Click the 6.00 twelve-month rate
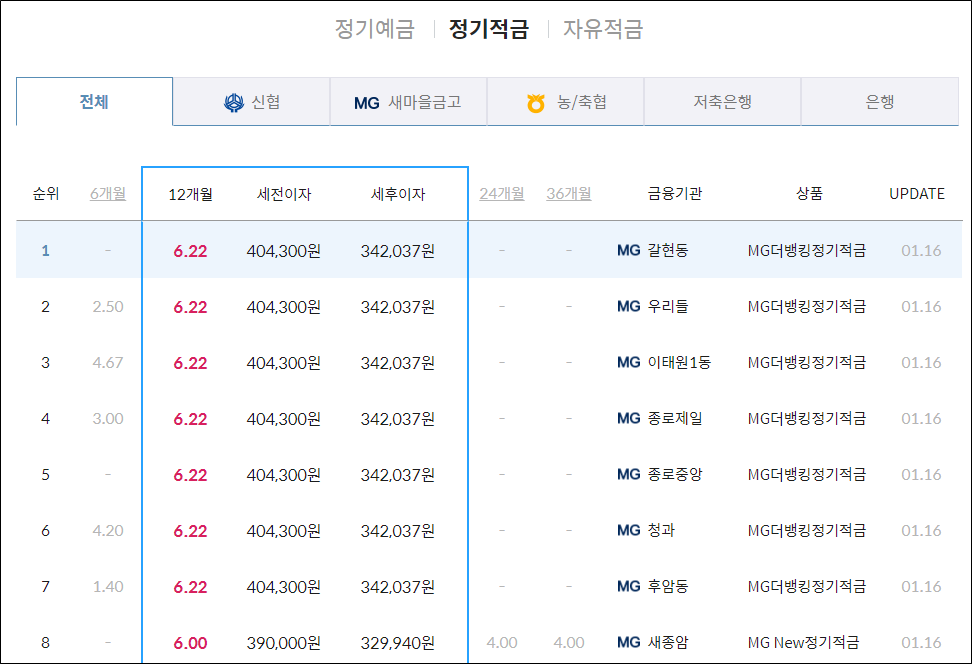Image resolution: width=972 pixels, height=664 pixels. [x=190, y=643]
